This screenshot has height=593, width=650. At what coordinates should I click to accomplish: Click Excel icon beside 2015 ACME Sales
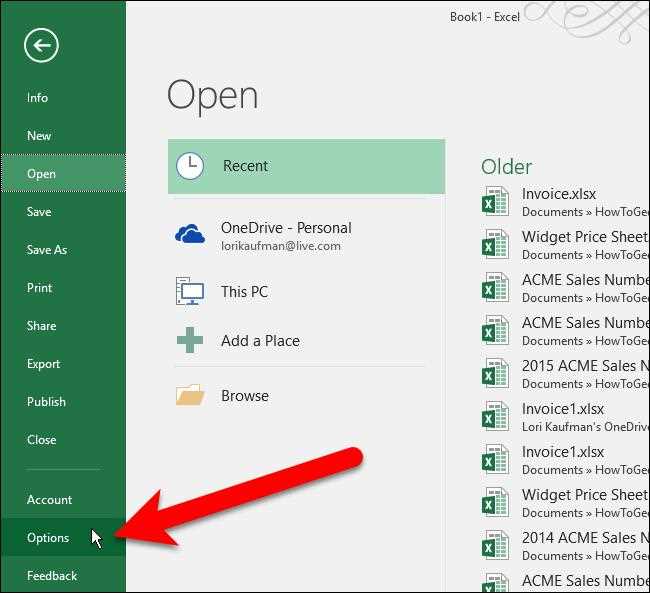pos(495,374)
